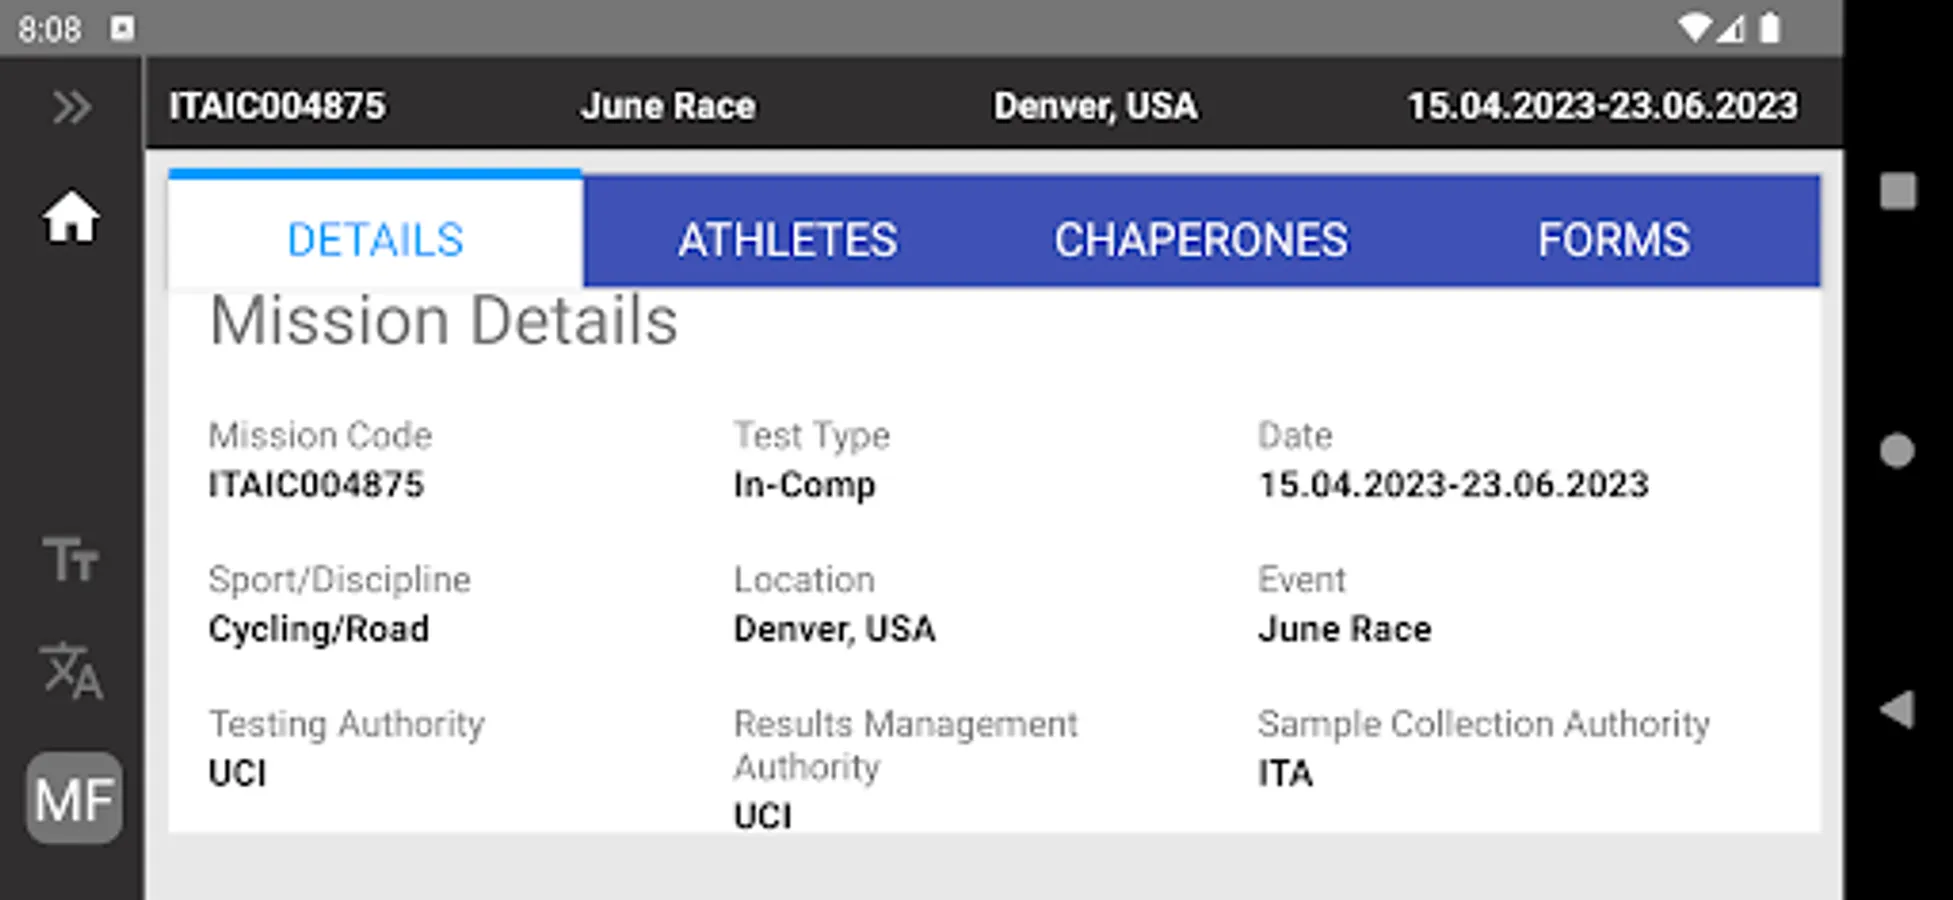Tap the battery status icon
Image resolution: width=1953 pixels, height=900 pixels.
click(x=1769, y=28)
